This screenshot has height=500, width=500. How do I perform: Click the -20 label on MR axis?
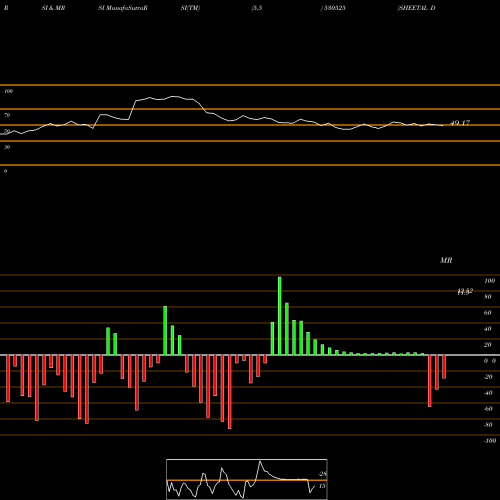pos(488,377)
